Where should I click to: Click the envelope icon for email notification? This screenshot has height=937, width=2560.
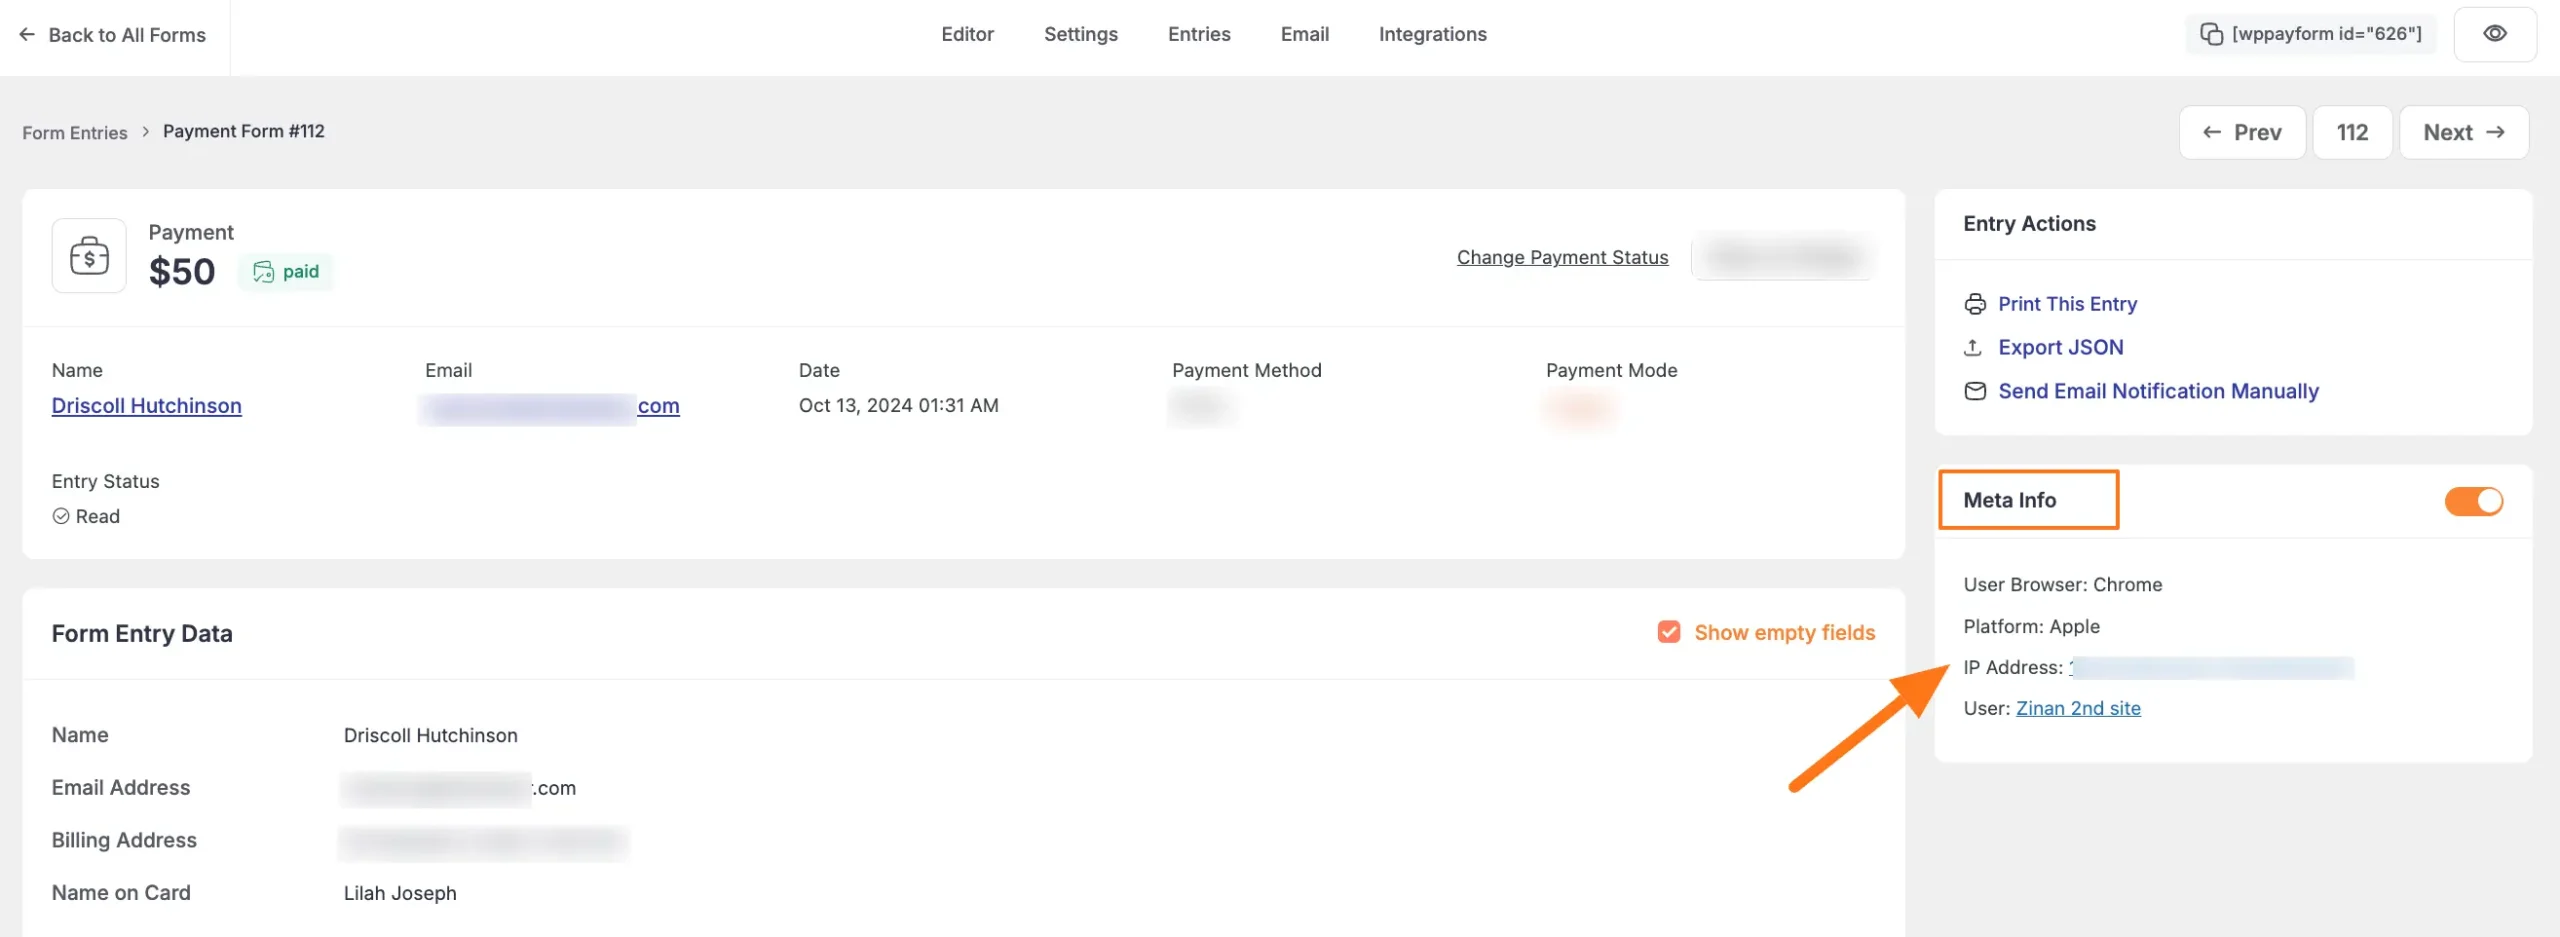pos(1974,391)
